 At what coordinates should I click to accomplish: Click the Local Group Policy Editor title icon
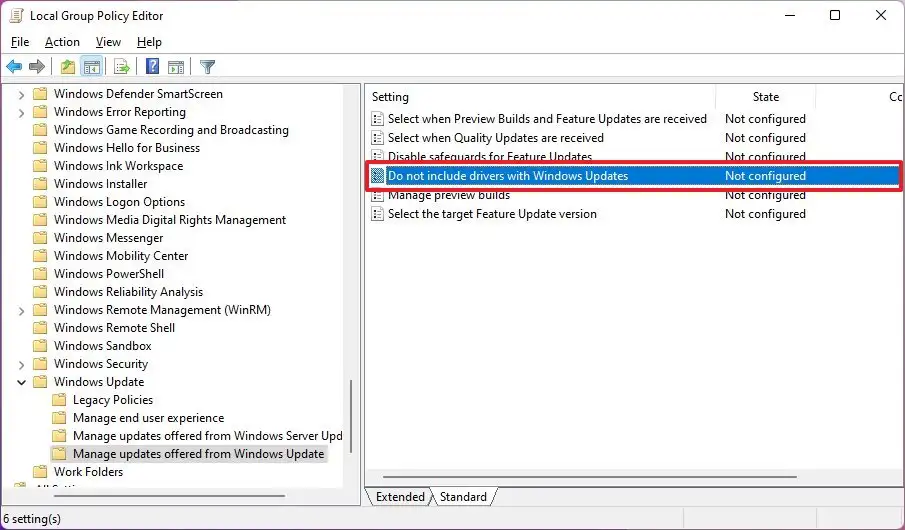pos(16,16)
